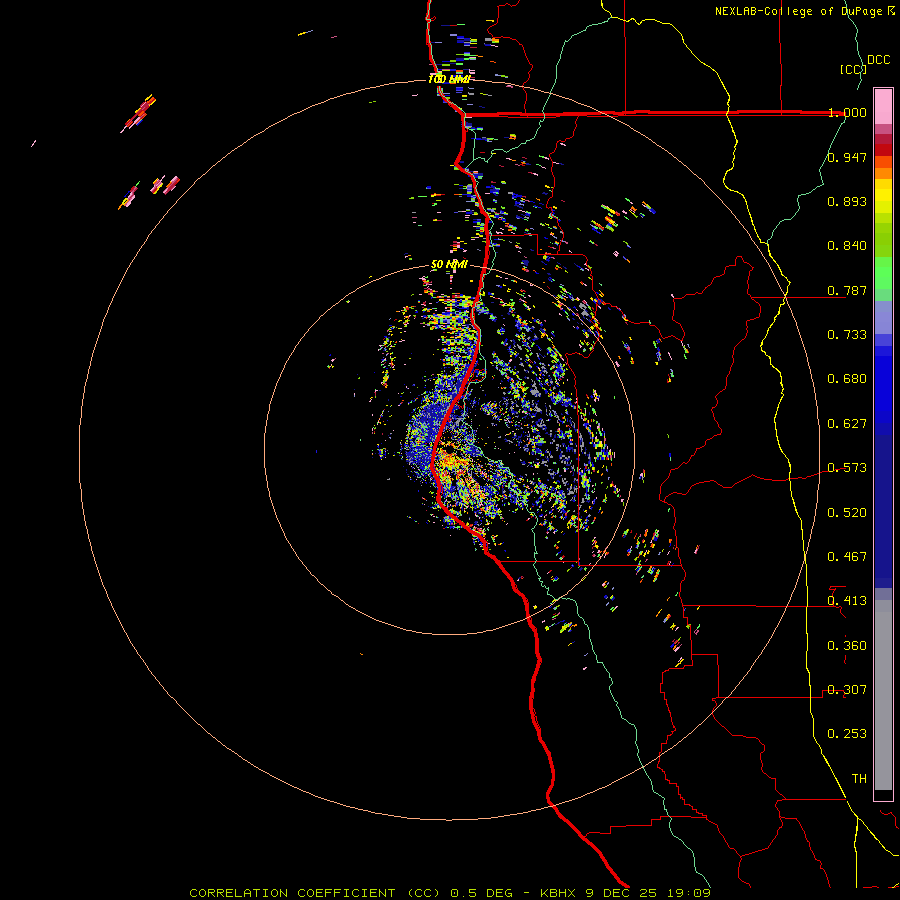The image size is (900, 900).
Task: Select the 0.893 scale value
Action: tap(847, 201)
